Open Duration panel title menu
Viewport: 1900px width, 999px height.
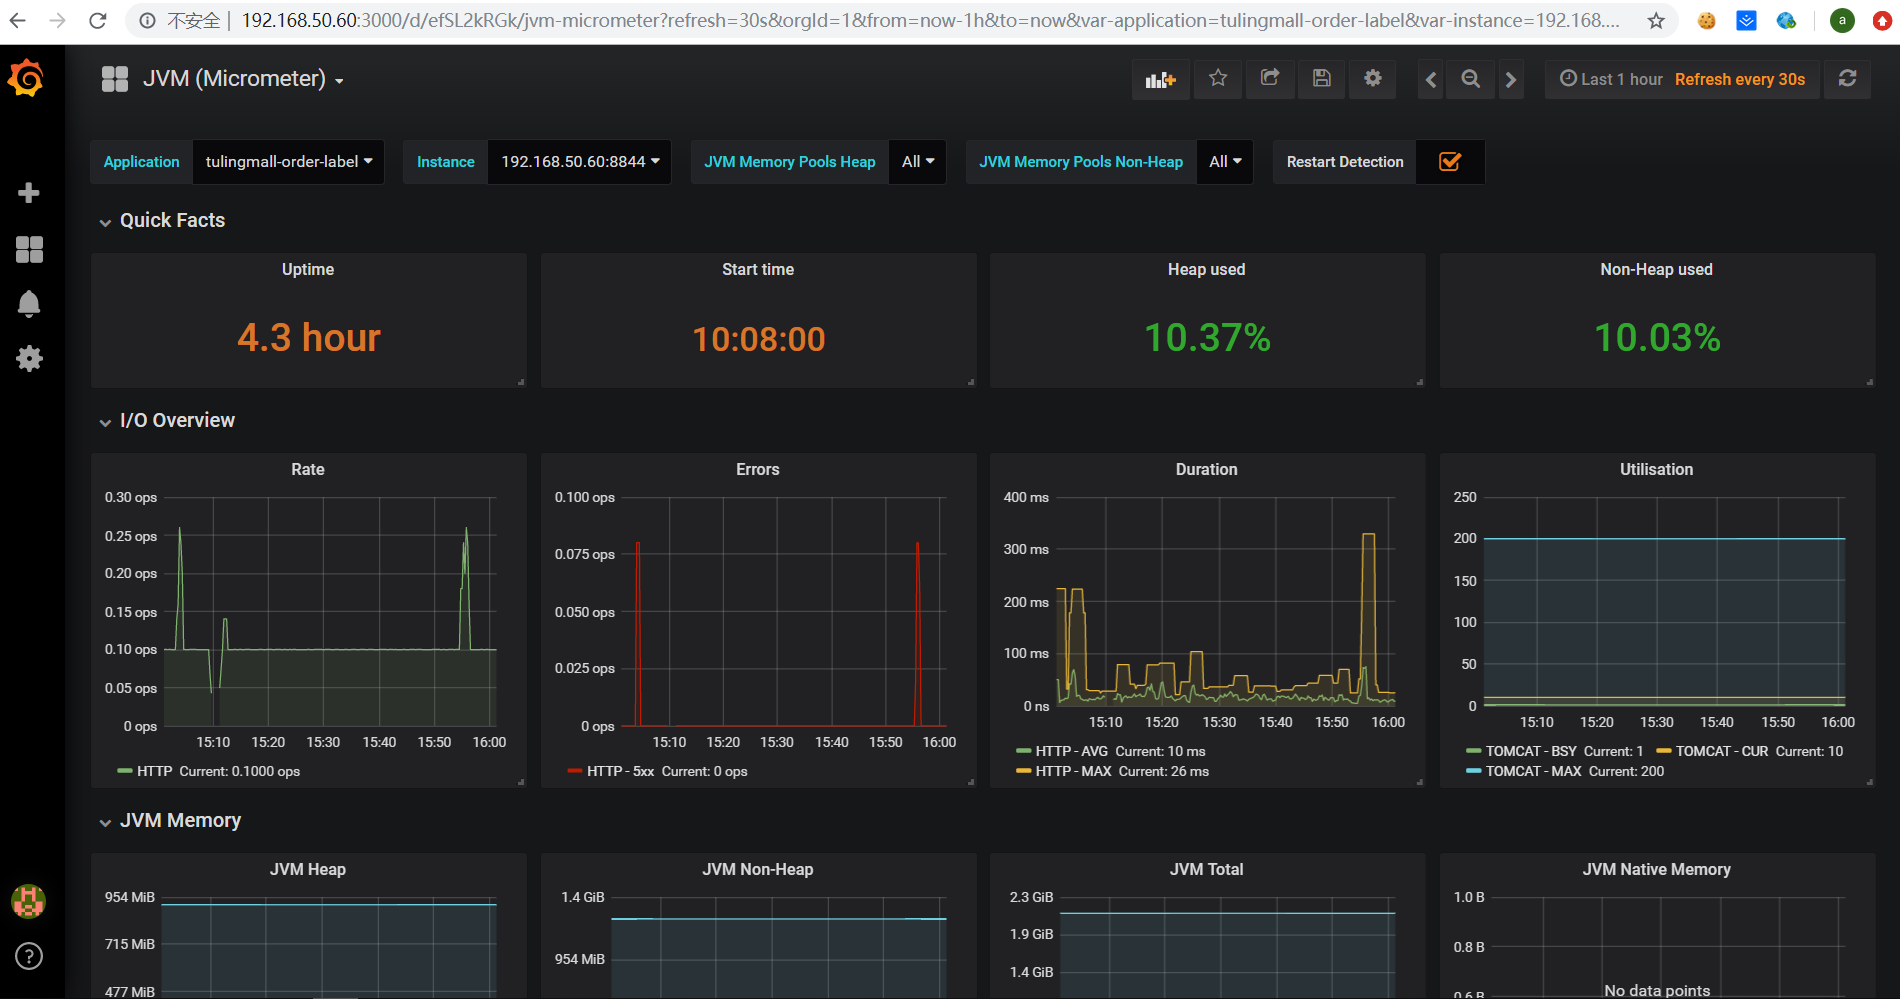pos(1207,469)
